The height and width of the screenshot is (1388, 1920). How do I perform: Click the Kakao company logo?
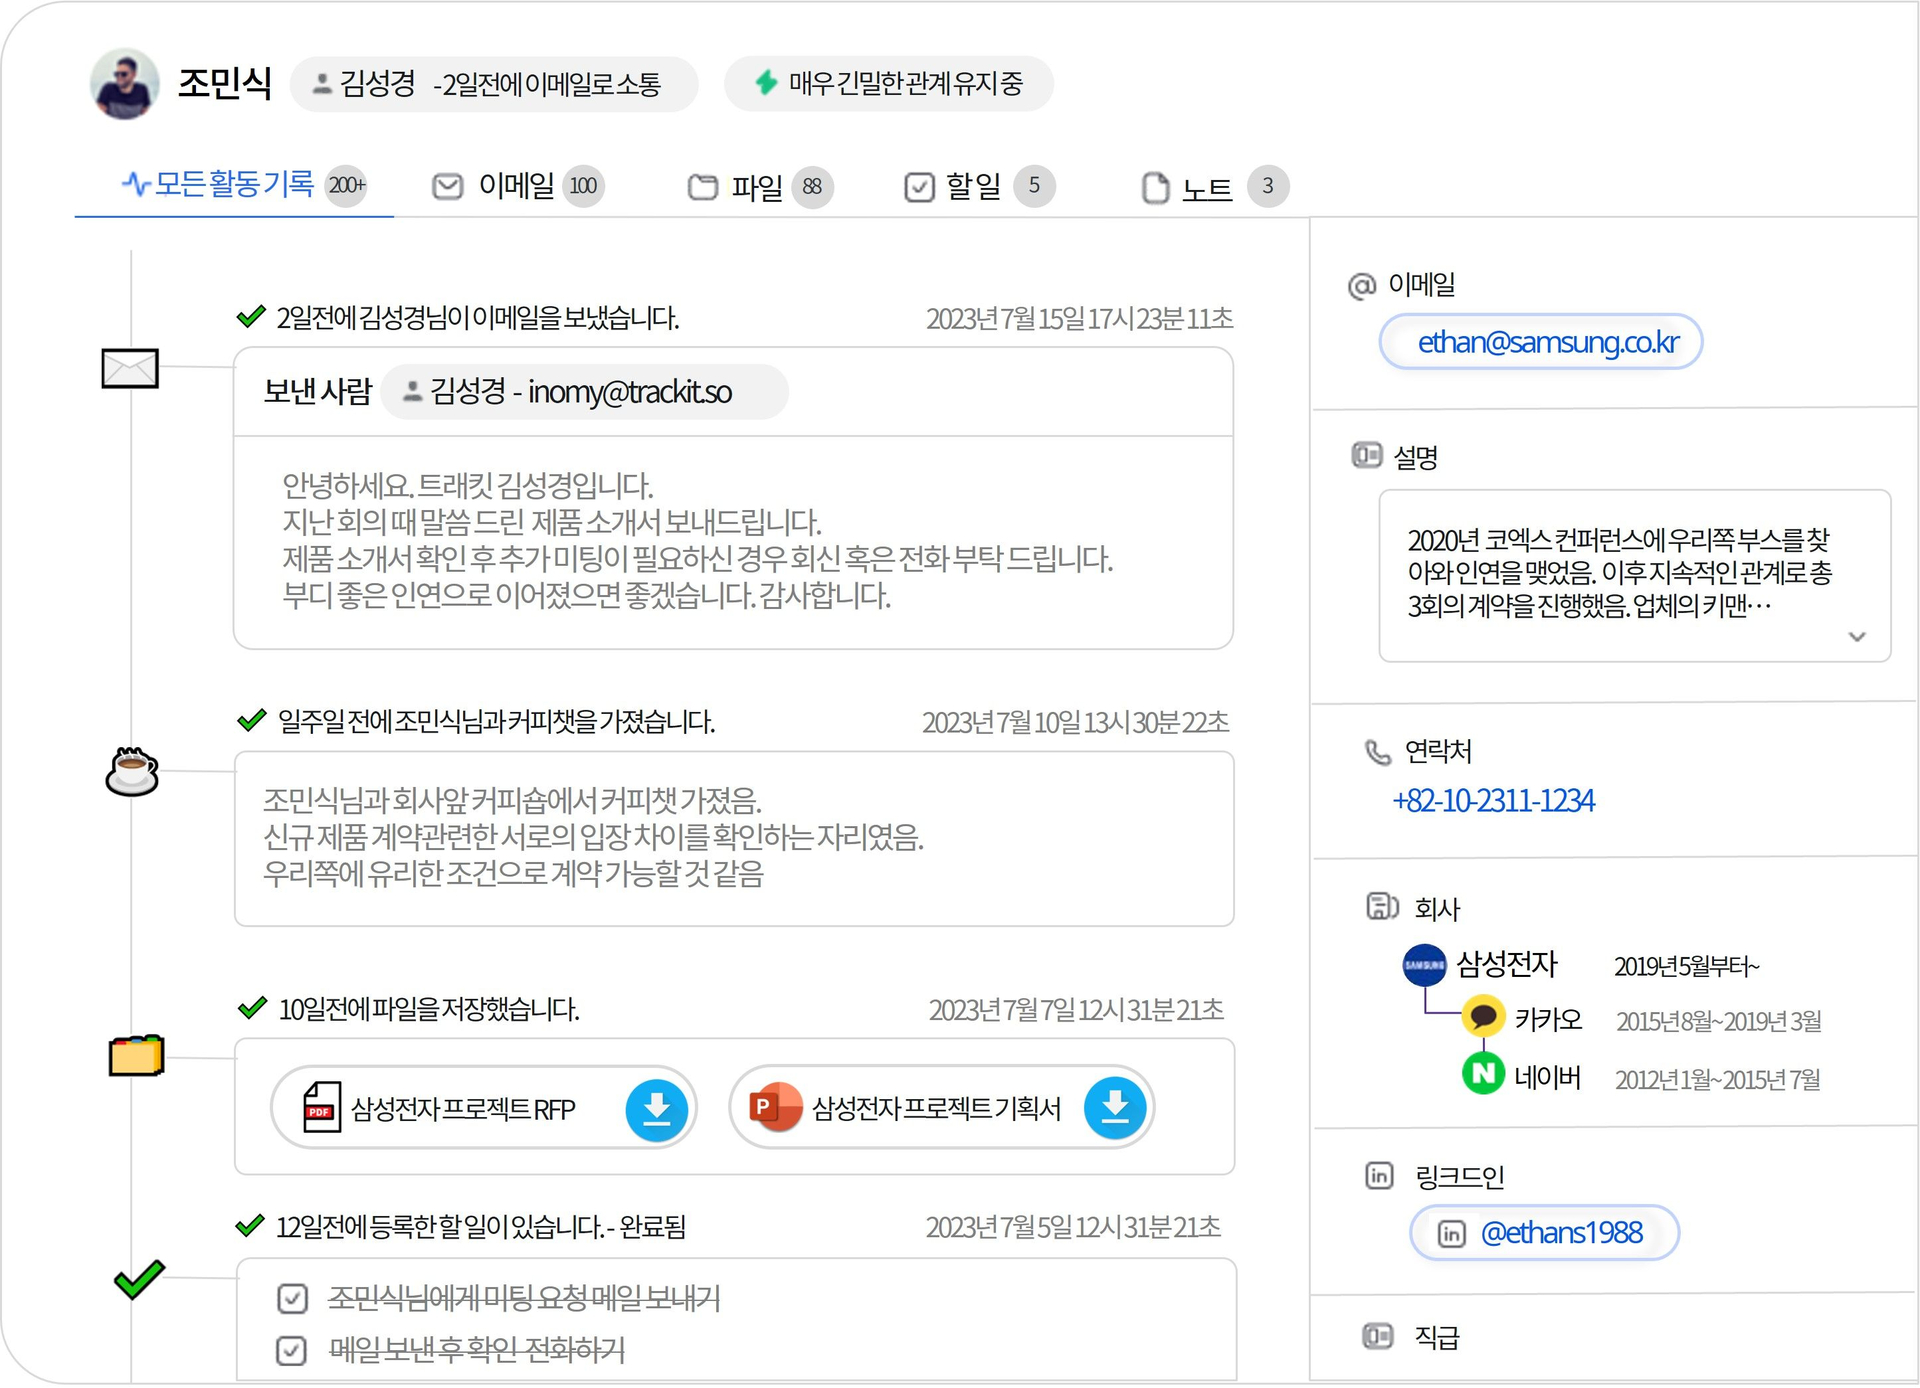[x=1483, y=1017]
